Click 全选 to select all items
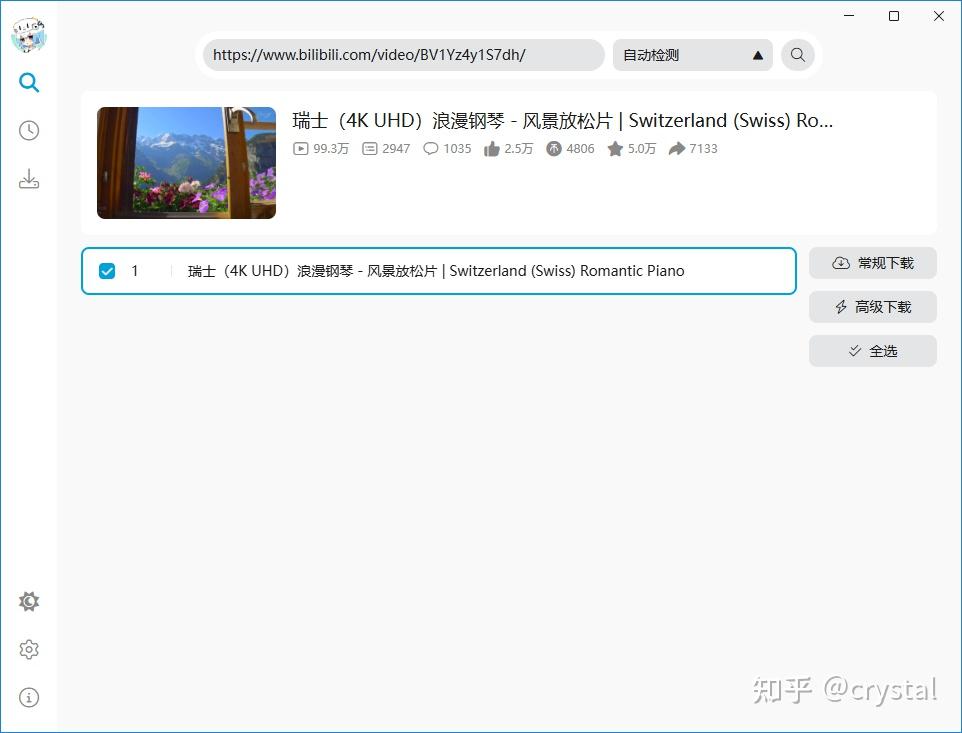Viewport: 962px width, 733px height. [x=872, y=351]
